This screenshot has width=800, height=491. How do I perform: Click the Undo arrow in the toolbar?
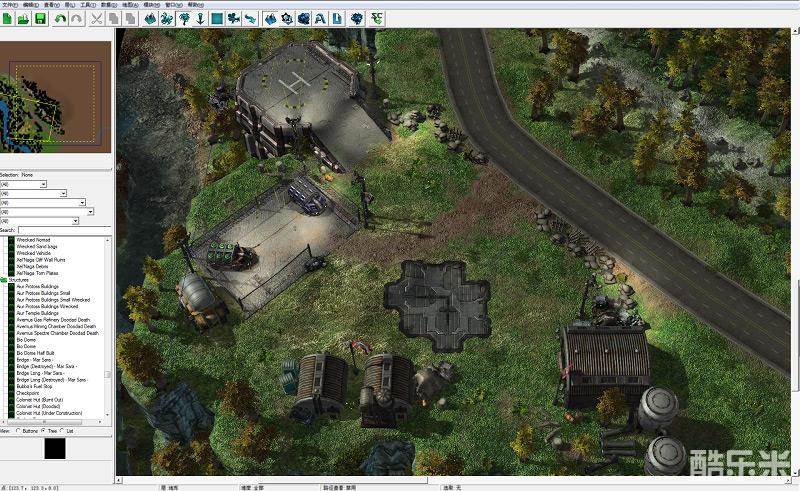[x=60, y=18]
